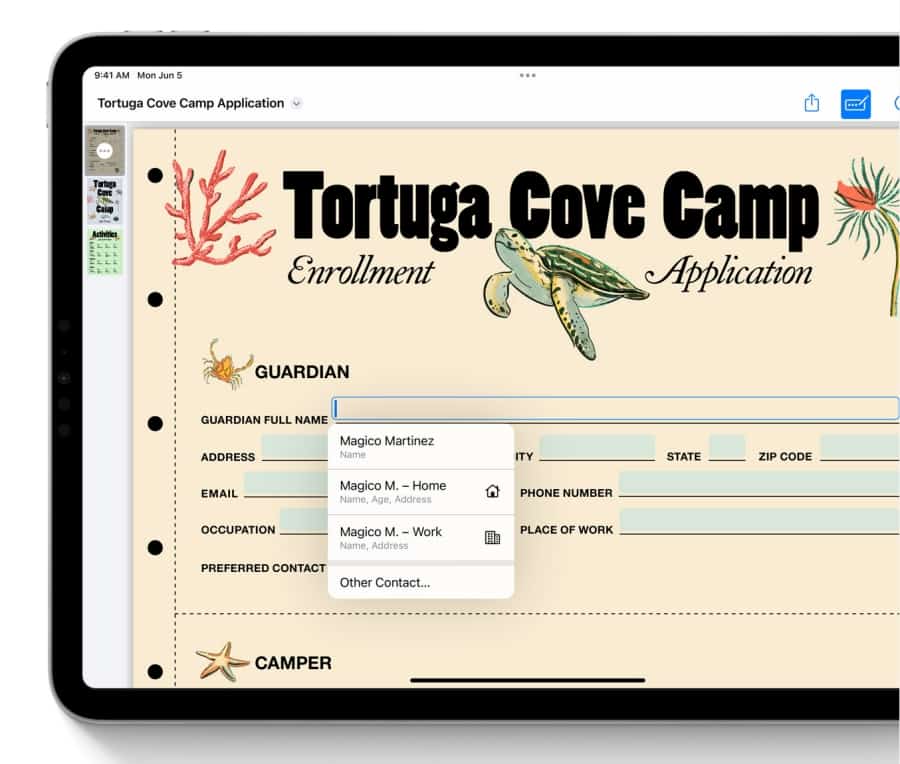
Task: Open the ellipsis menu on first page thumbnail
Action: [x=105, y=151]
